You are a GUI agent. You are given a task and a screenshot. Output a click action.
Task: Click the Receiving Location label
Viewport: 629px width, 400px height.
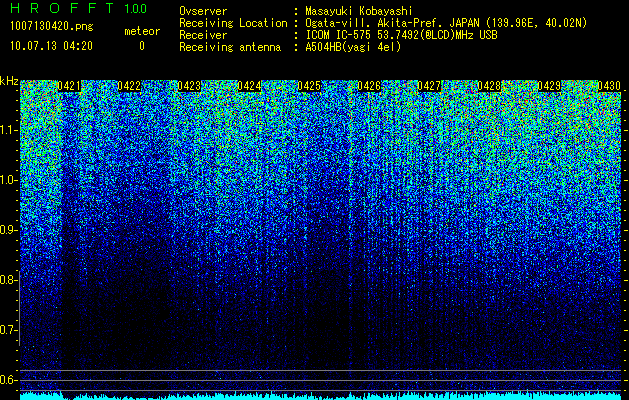click(x=233, y=24)
